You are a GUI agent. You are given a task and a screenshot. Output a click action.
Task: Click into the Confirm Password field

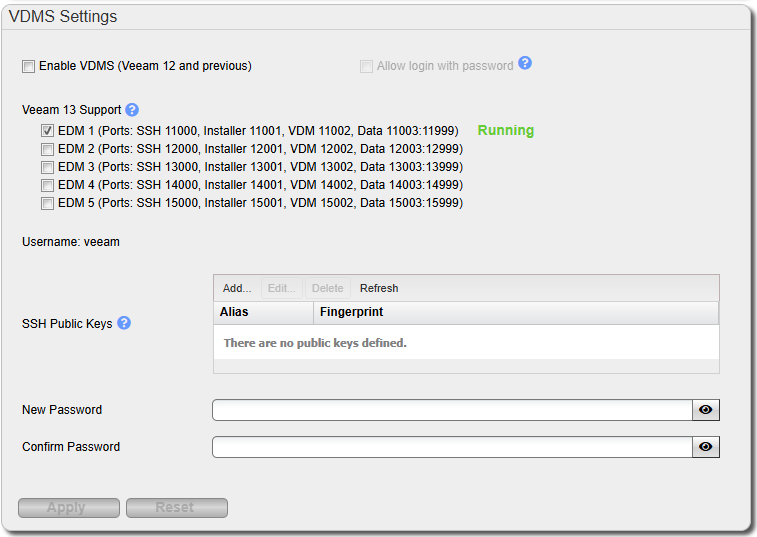pyautogui.click(x=452, y=447)
